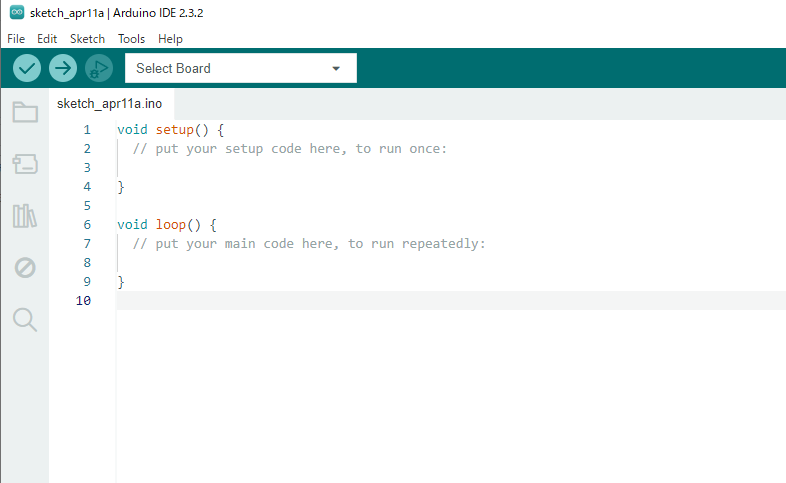Open the Debug panel sidebar icon
Screen dimensions: 786x483
25,268
